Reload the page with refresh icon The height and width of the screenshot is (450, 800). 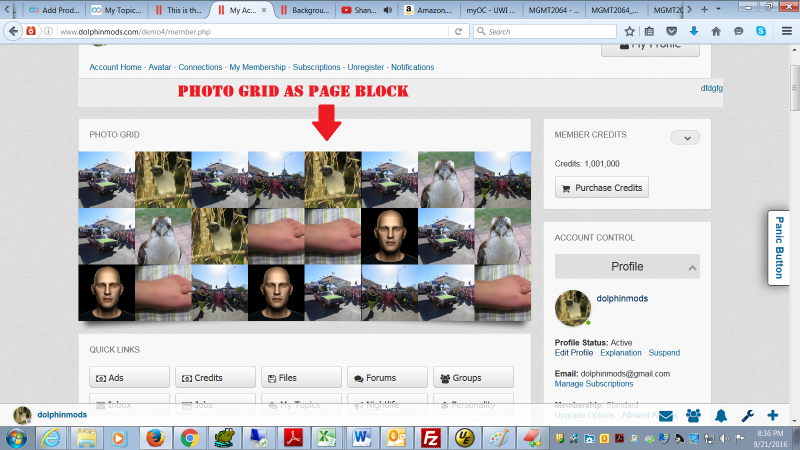click(458, 32)
